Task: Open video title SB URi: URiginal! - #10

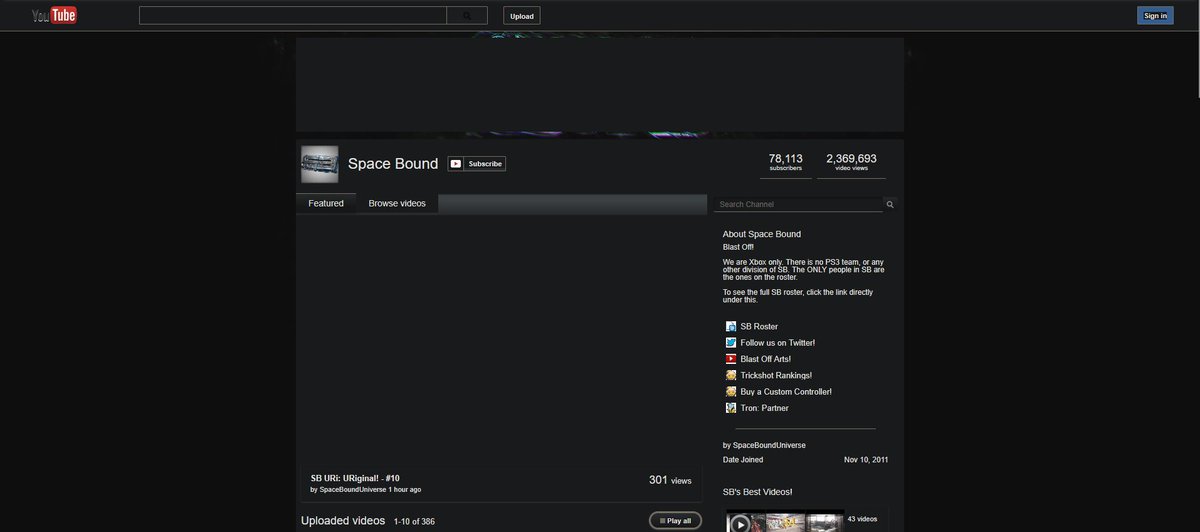Action: (x=355, y=478)
